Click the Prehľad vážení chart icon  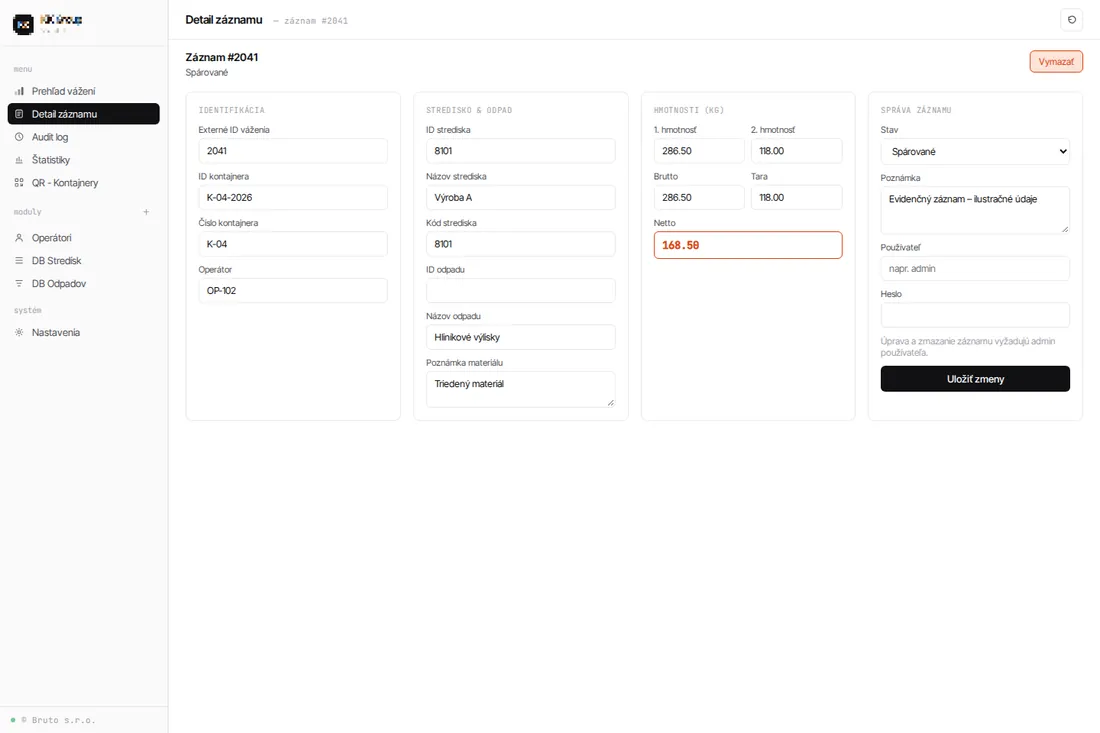[x=19, y=91]
